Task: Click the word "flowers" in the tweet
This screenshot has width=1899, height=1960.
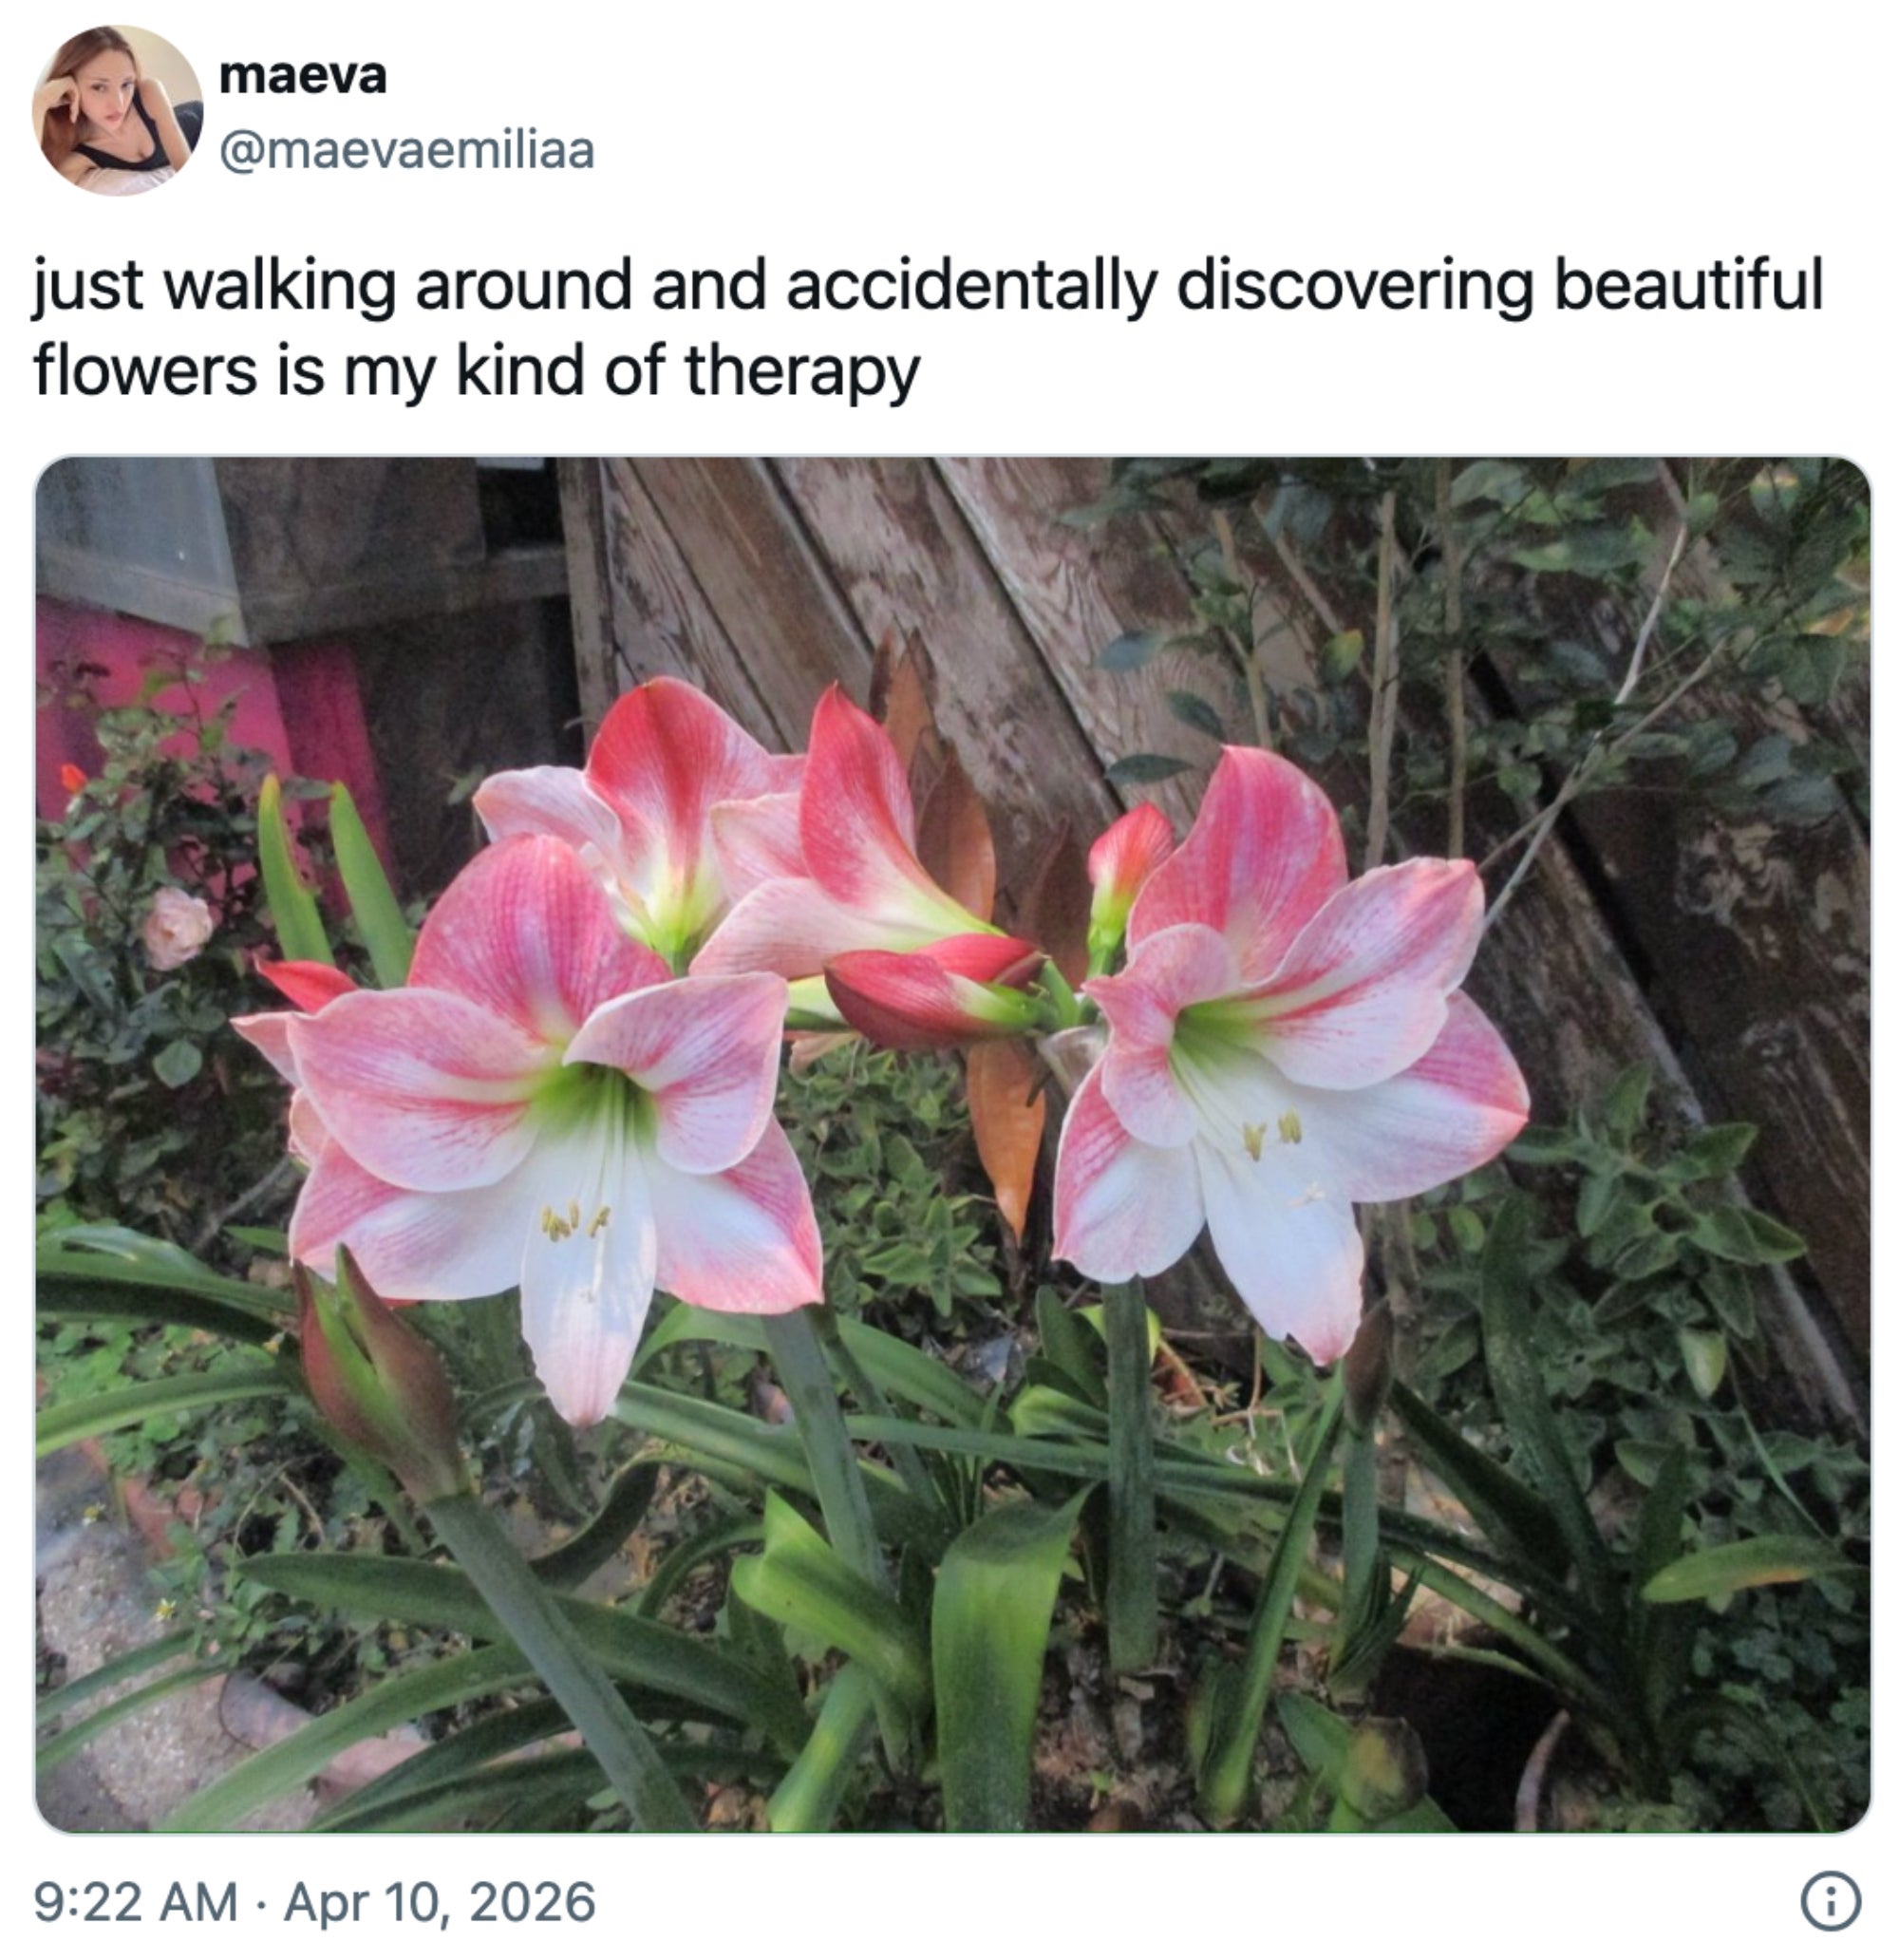Action: pyautogui.click(x=146, y=371)
